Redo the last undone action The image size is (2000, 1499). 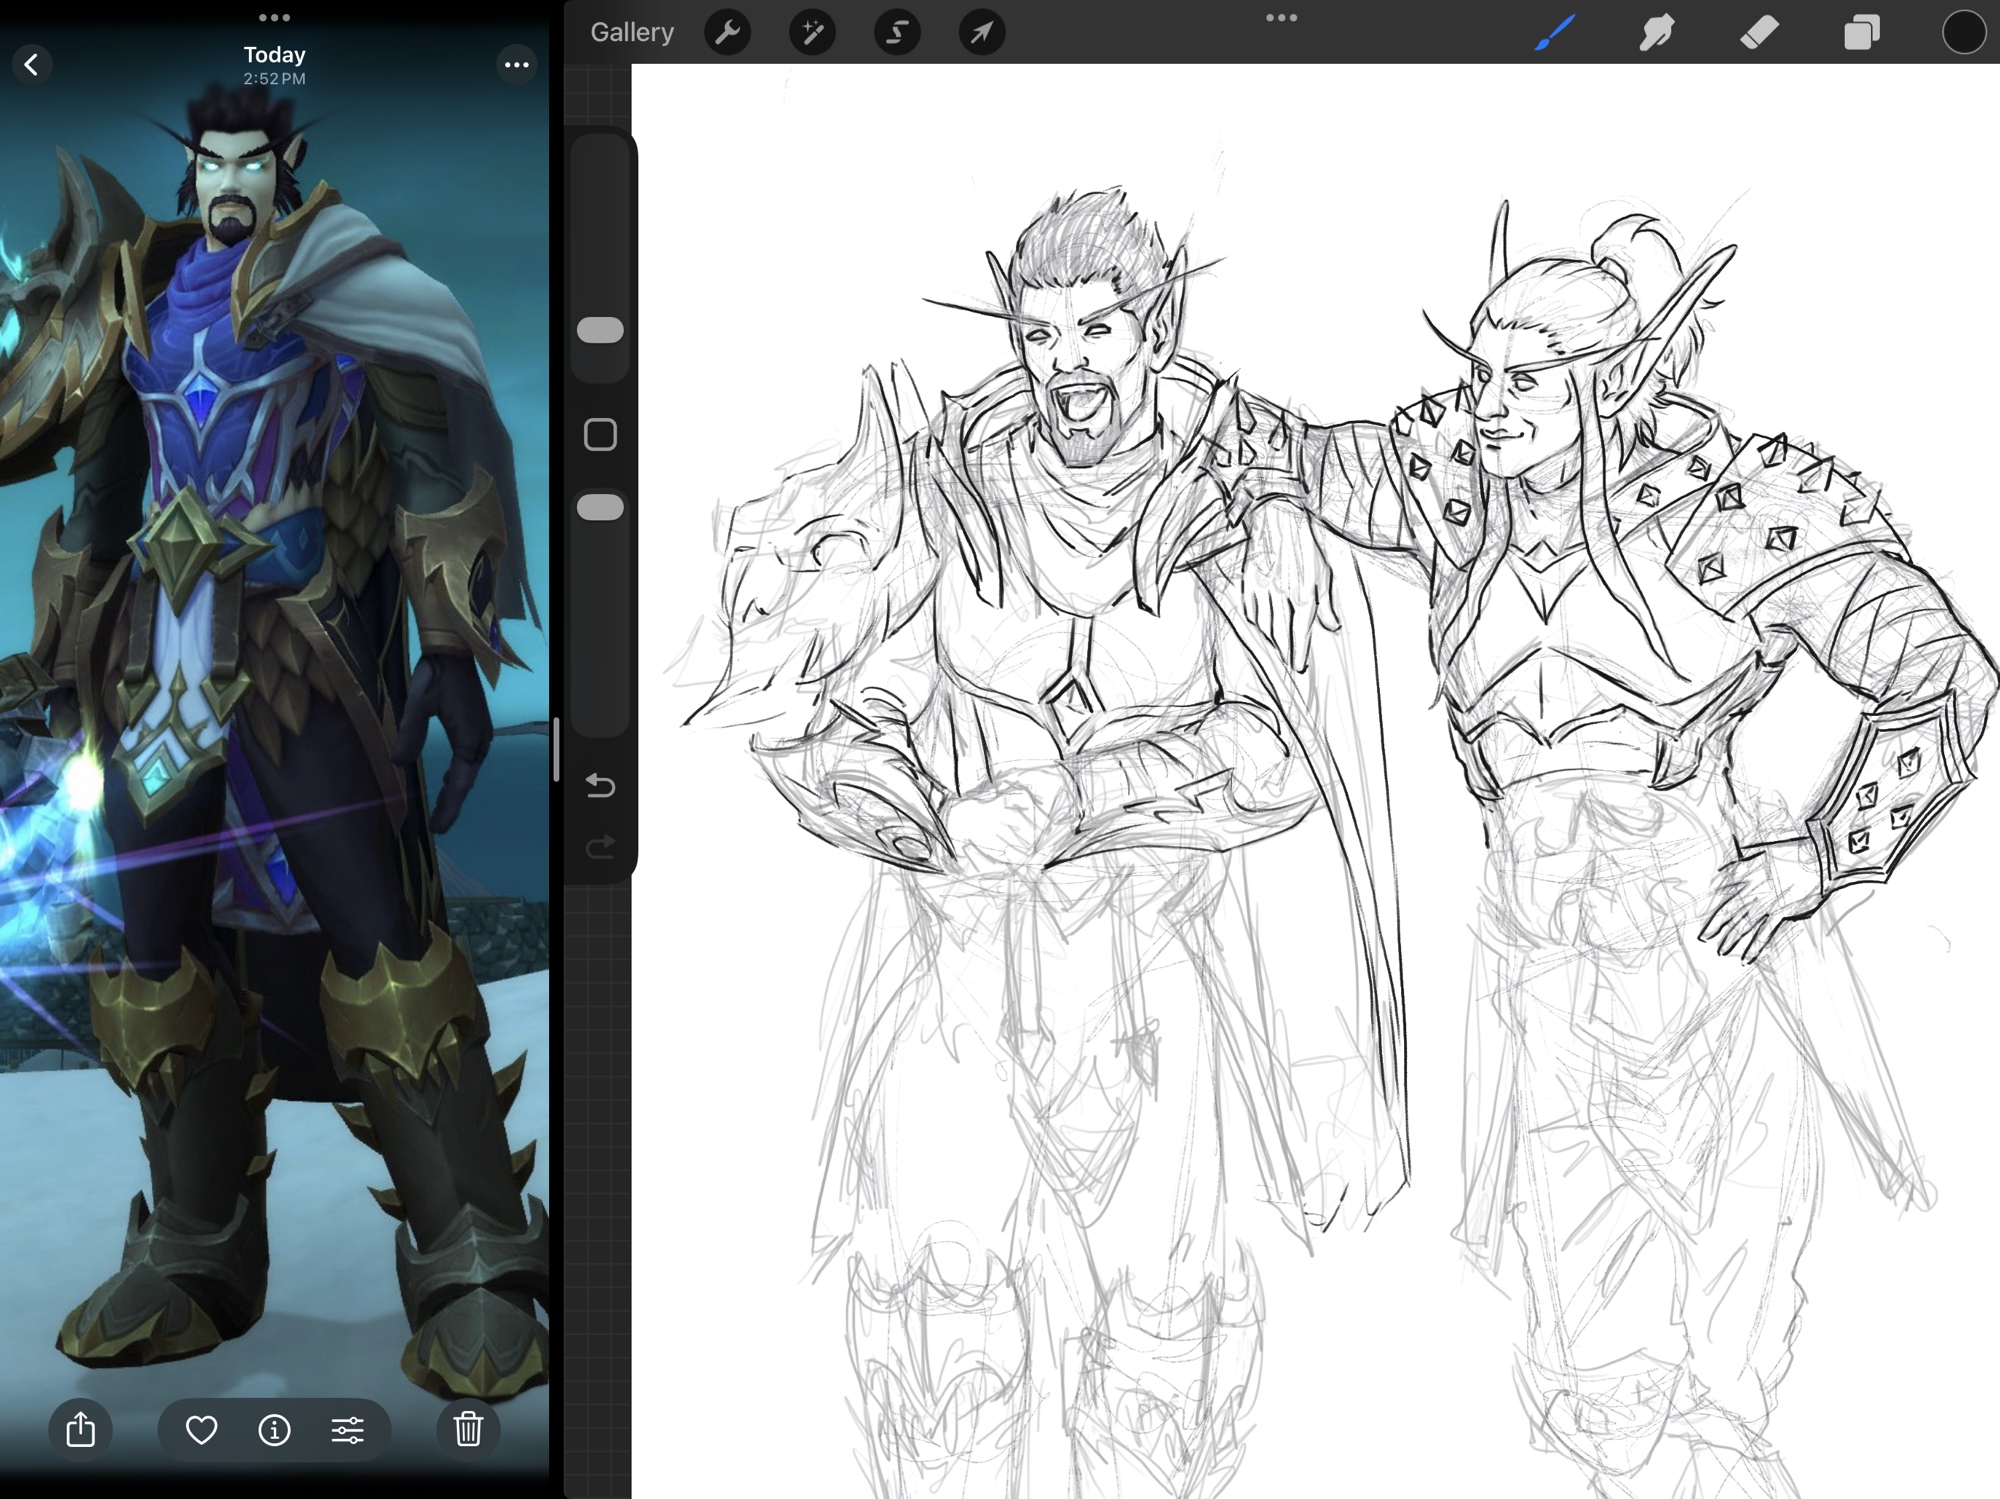(x=600, y=848)
